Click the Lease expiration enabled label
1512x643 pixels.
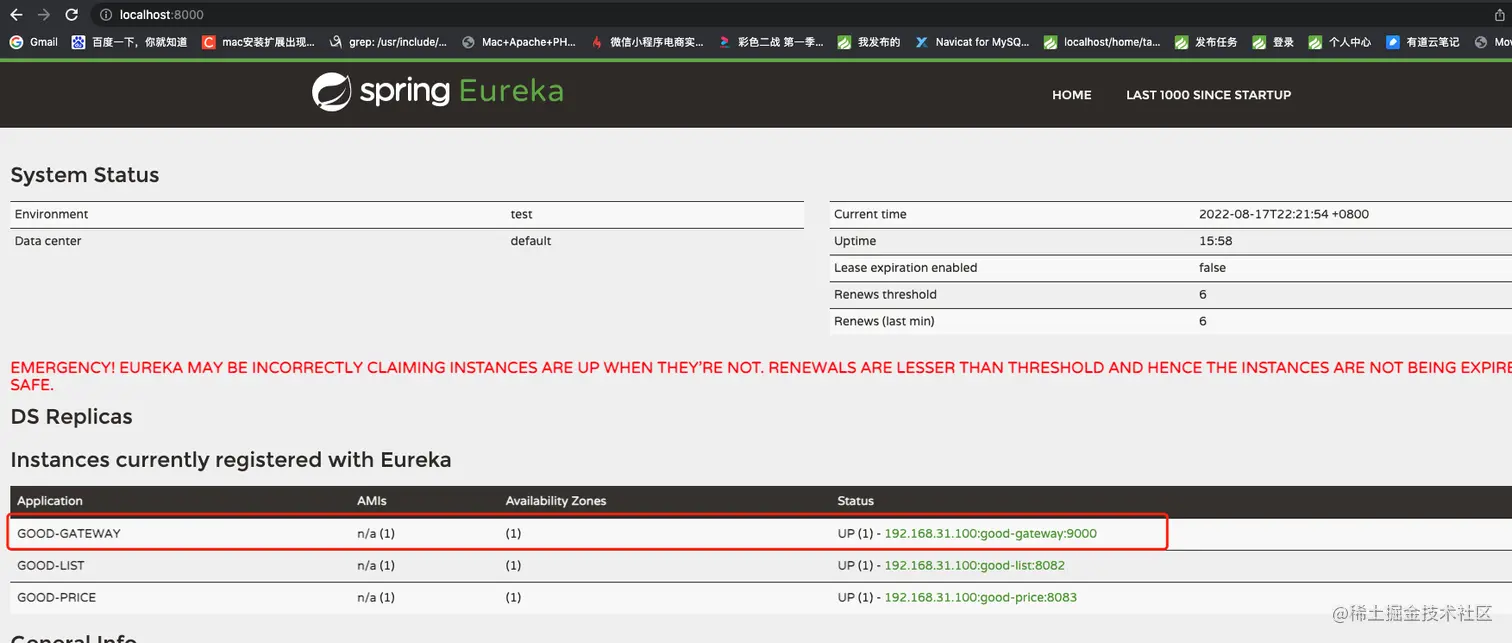[905, 268]
